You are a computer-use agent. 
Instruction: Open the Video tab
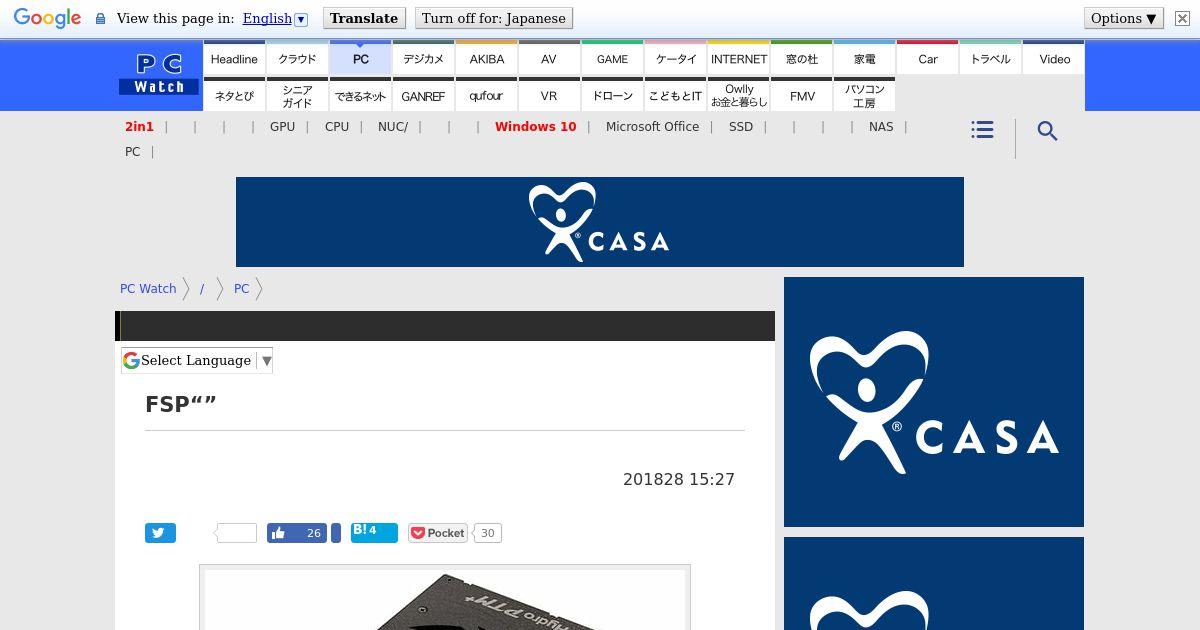(1054, 58)
